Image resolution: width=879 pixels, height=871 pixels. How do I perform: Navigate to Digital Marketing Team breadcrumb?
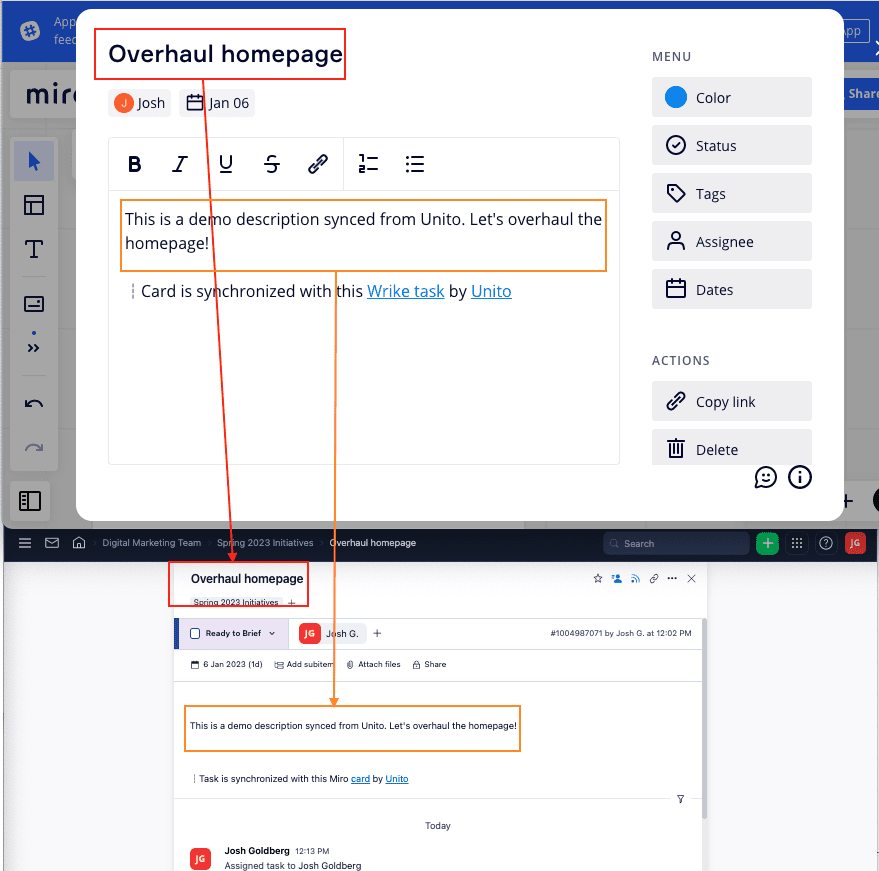[151, 543]
